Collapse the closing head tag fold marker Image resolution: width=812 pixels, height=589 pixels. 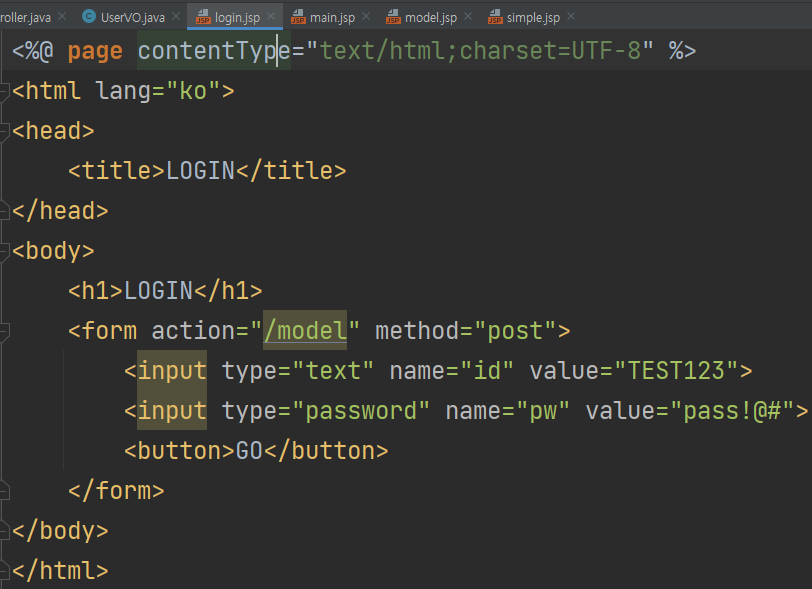click(4, 211)
